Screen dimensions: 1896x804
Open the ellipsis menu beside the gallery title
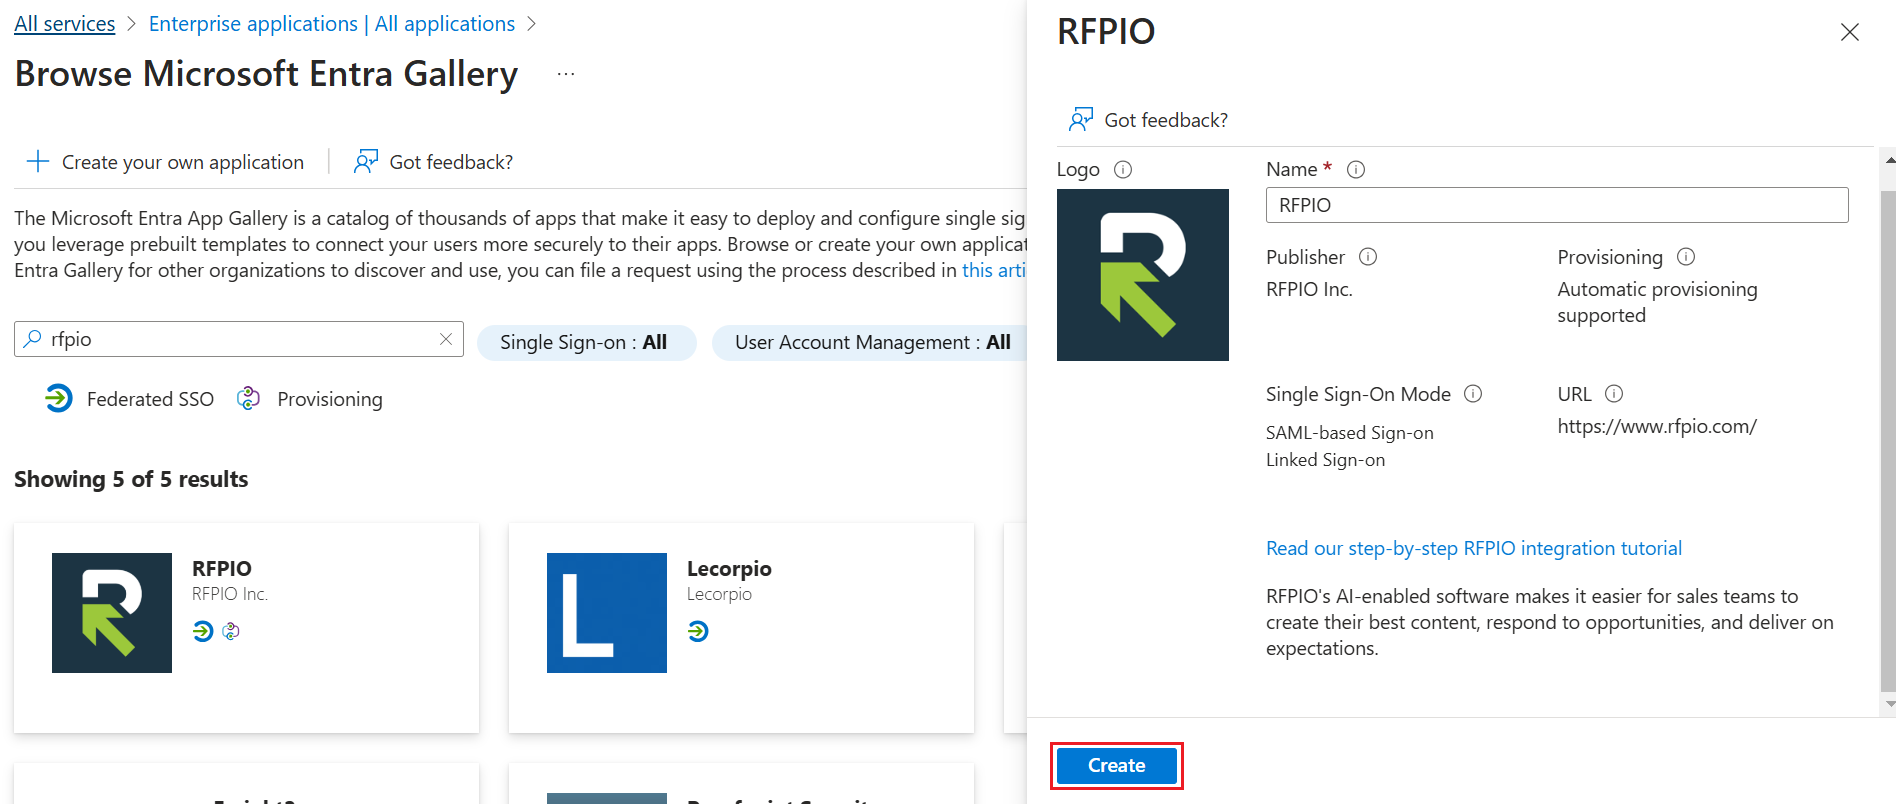(566, 74)
